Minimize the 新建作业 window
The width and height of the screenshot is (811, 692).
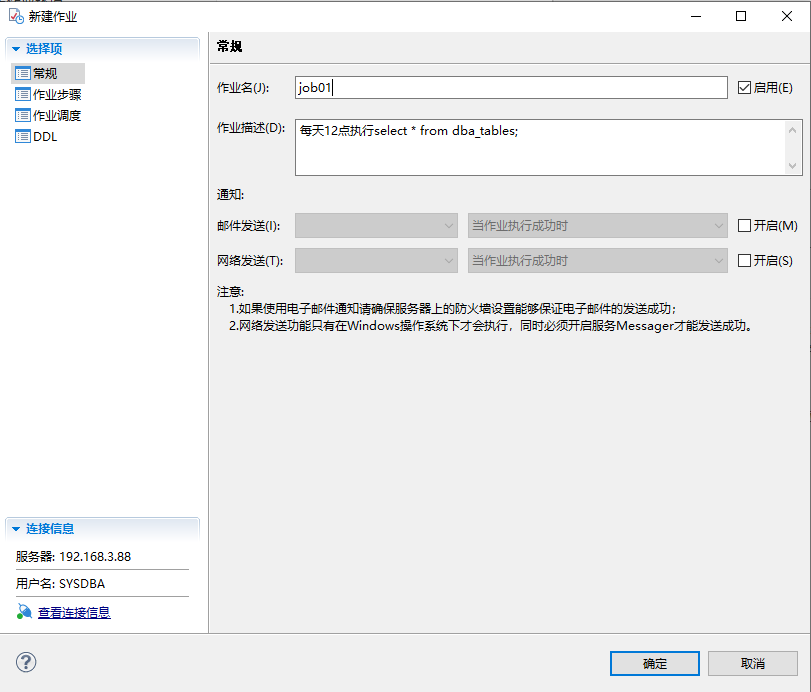(696, 16)
